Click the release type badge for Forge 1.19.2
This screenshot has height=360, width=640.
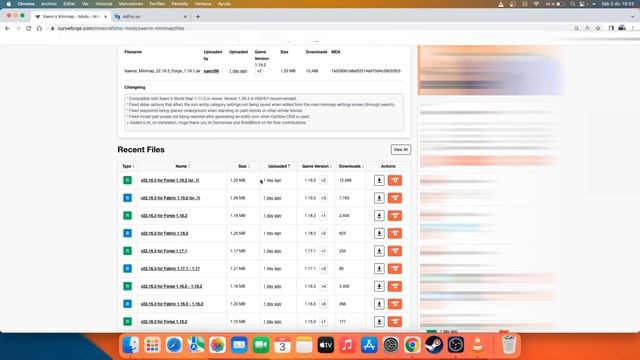[x=127, y=180]
